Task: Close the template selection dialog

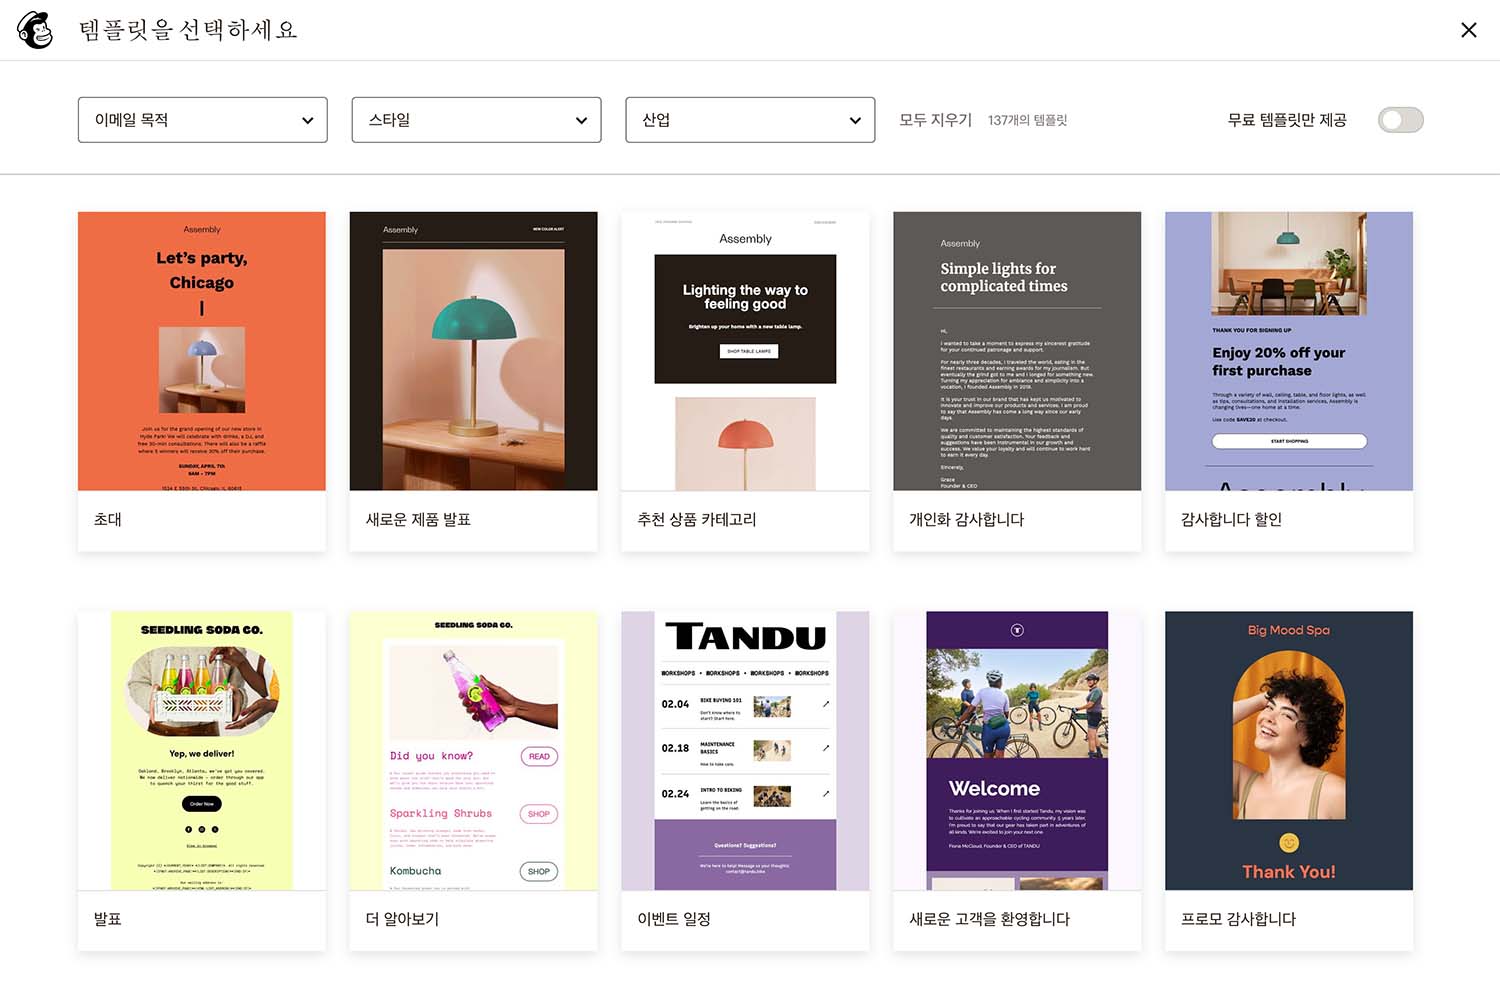Action: pyautogui.click(x=1468, y=30)
